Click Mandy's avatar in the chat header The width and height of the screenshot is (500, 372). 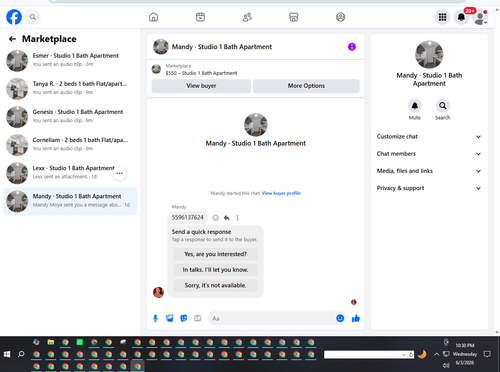click(x=161, y=47)
